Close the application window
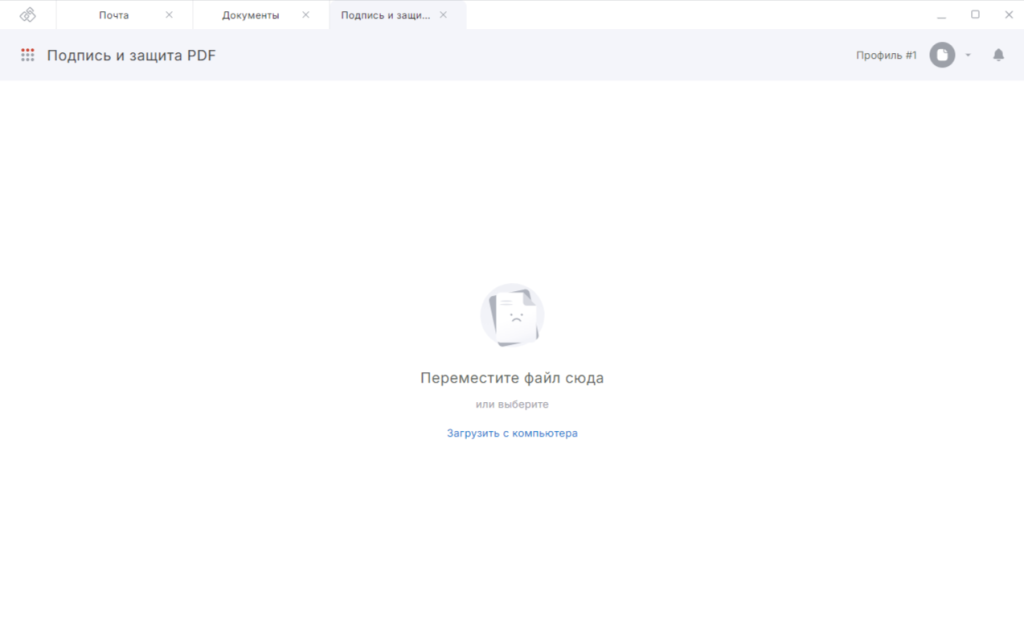The width and height of the screenshot is (1024, 640). pos(1008,14)
